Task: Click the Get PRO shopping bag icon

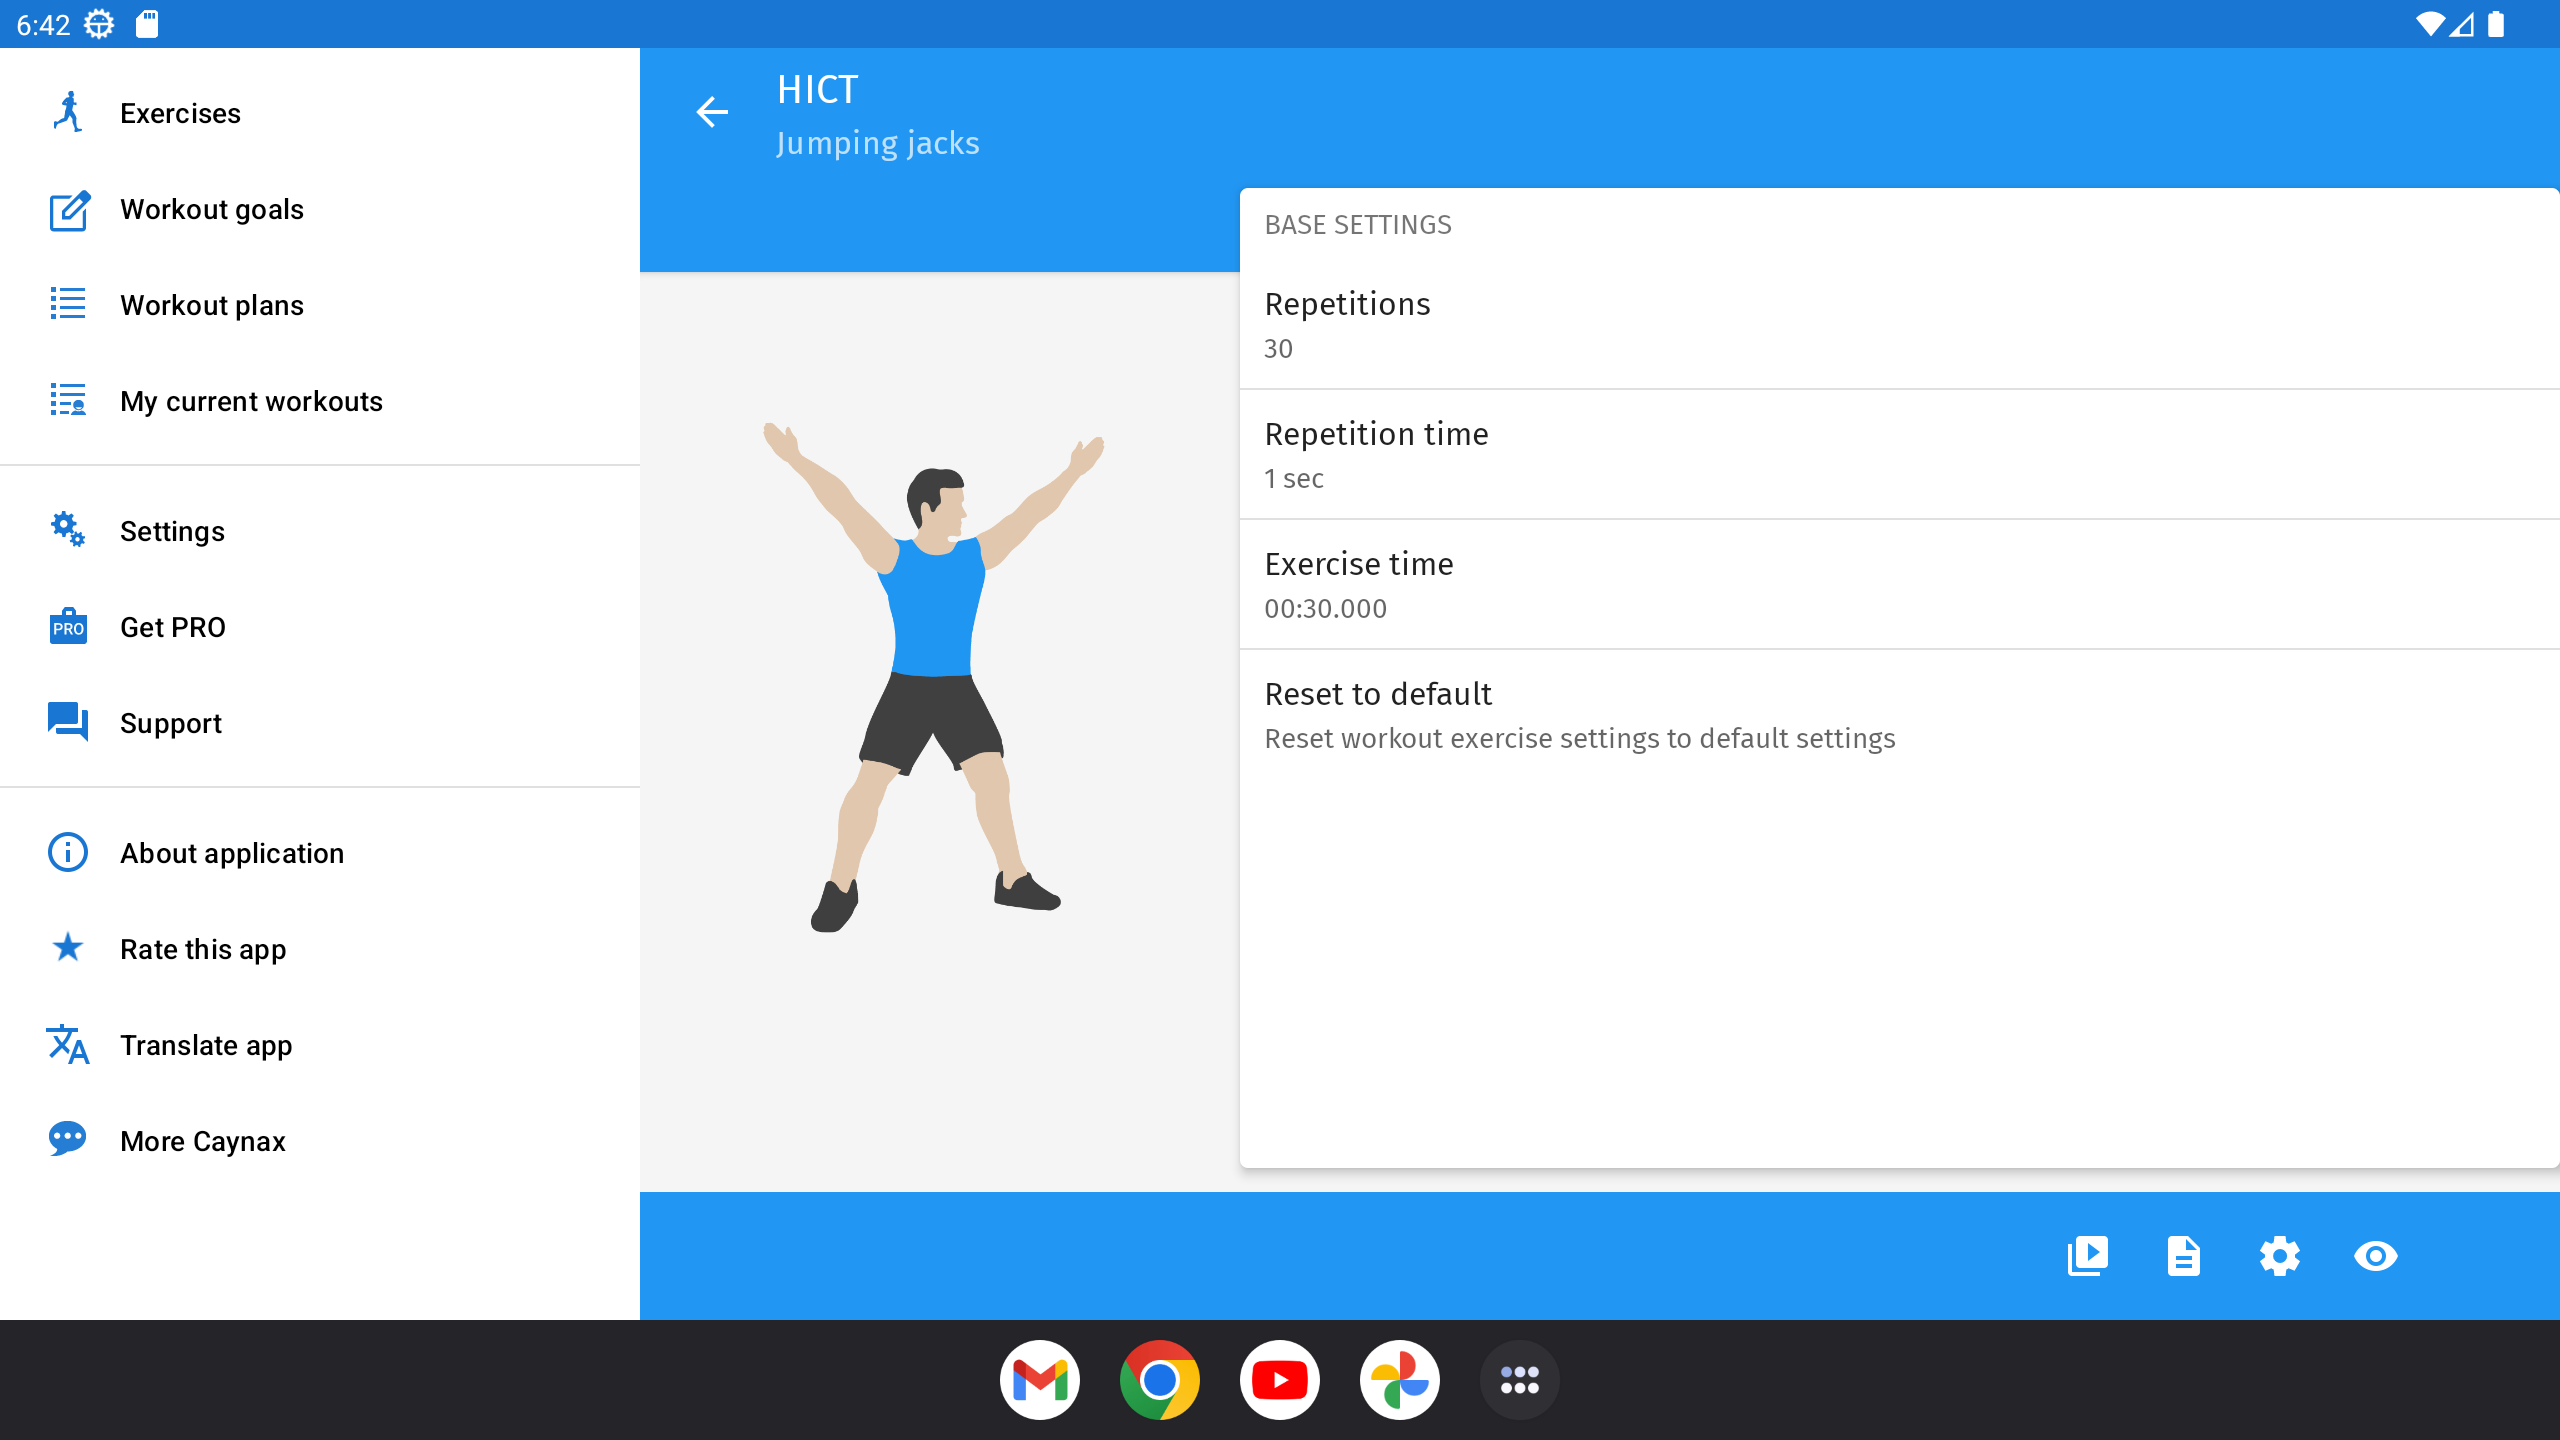Action: [68, 626]
